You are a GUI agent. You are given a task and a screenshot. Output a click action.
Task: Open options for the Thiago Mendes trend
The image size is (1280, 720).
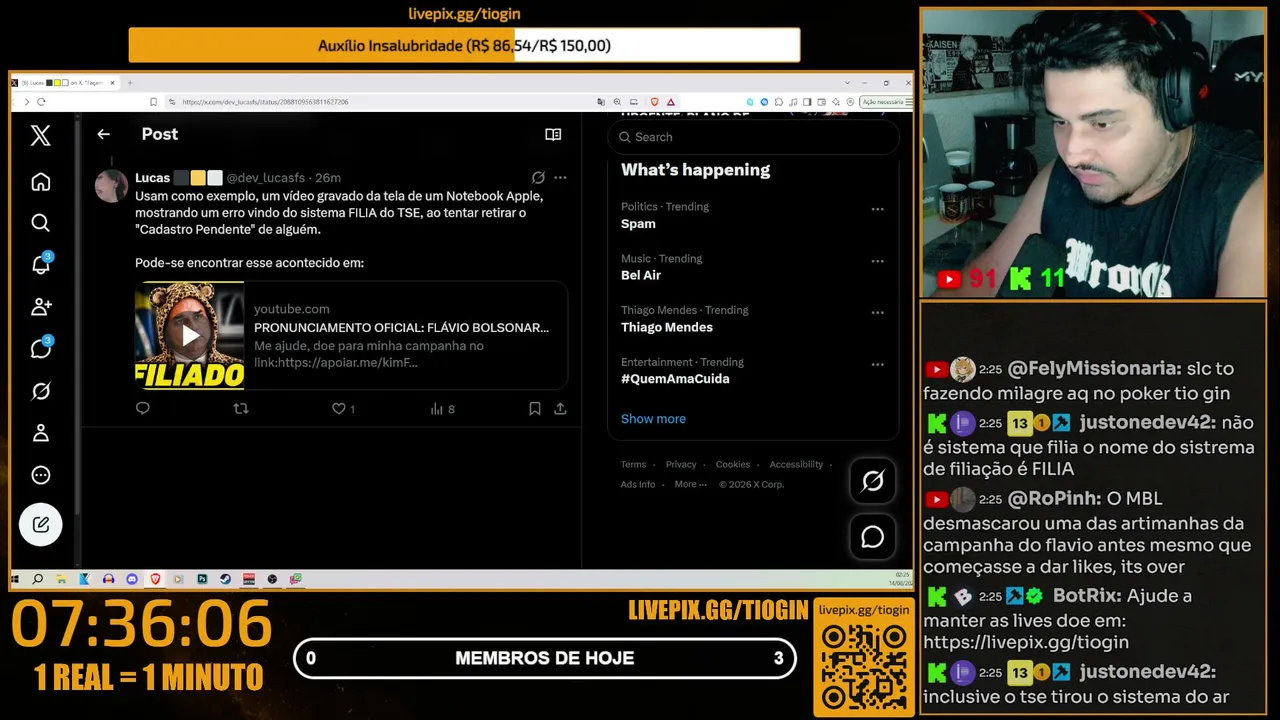(877, 312)
